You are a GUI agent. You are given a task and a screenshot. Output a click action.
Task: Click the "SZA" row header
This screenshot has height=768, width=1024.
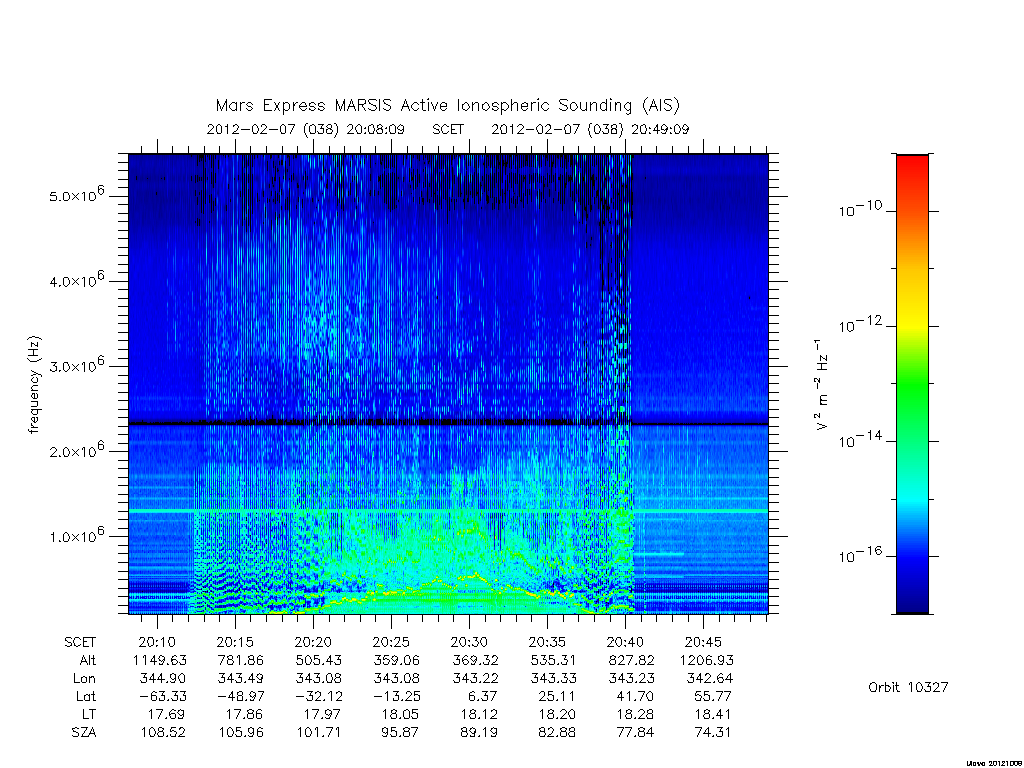[x=84, y=732]
